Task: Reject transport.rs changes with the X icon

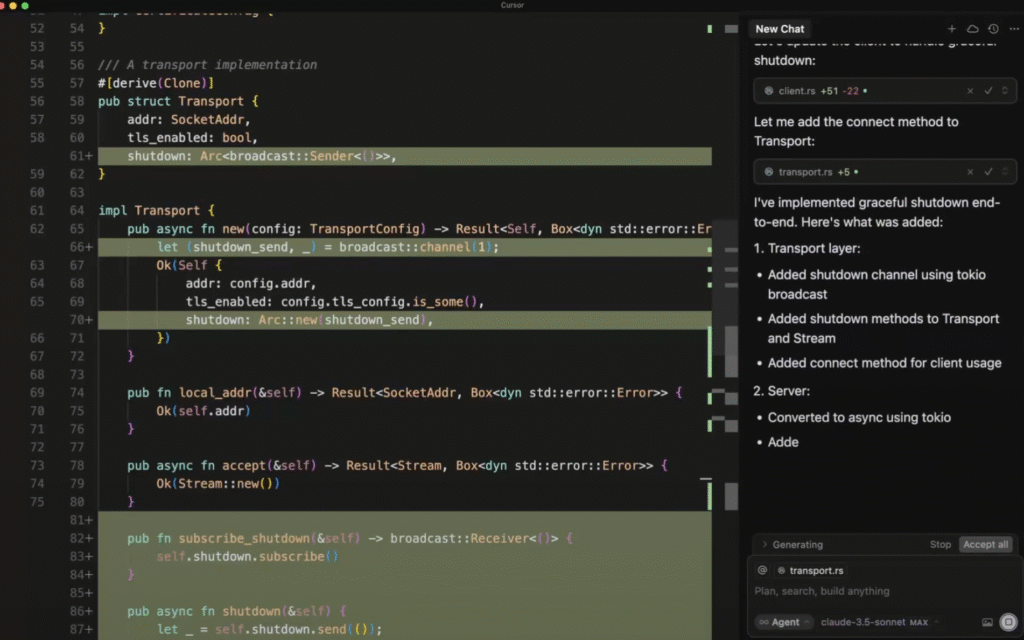Action: (x=970, y=172)
